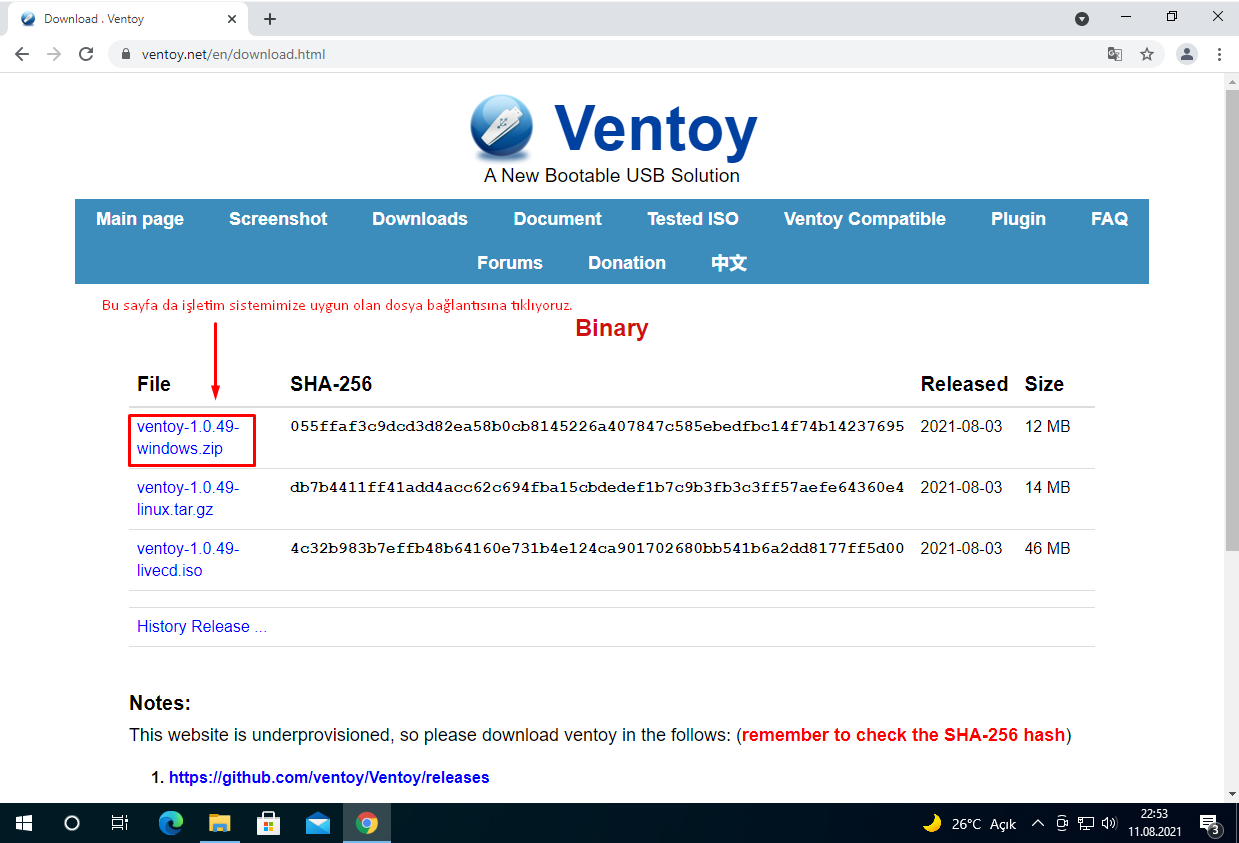Click the Notes: heading

(160, 704)
